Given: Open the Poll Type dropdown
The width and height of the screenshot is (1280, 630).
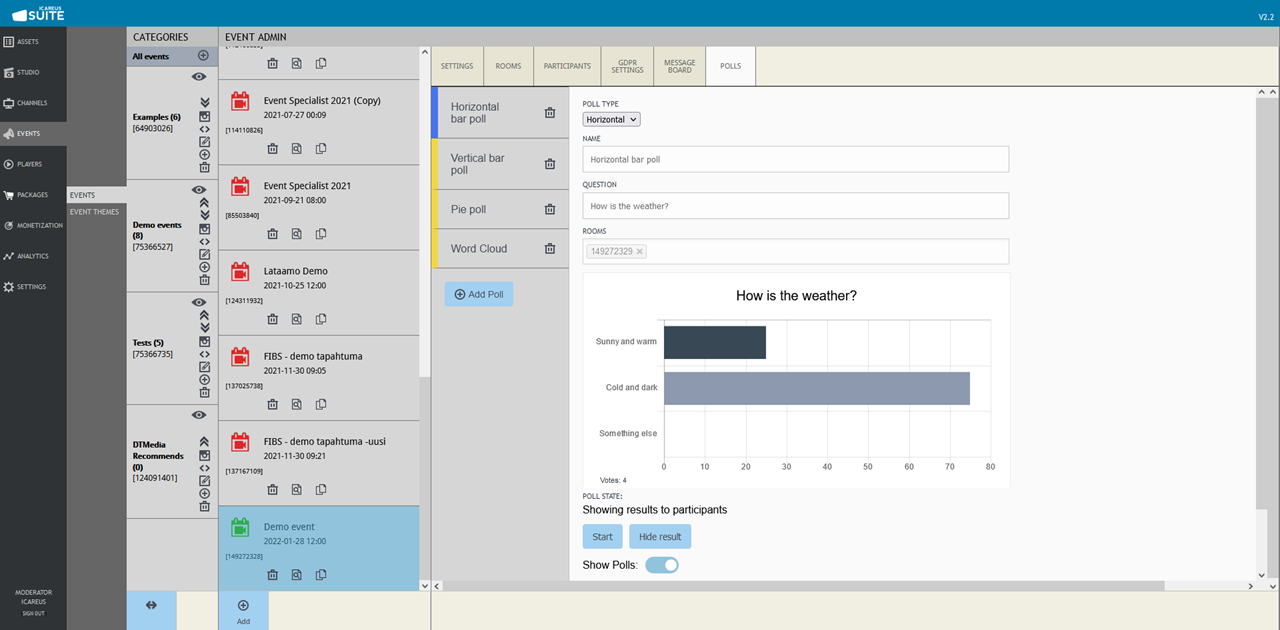Looking at the screenshot, I should (x=611, y=119).
